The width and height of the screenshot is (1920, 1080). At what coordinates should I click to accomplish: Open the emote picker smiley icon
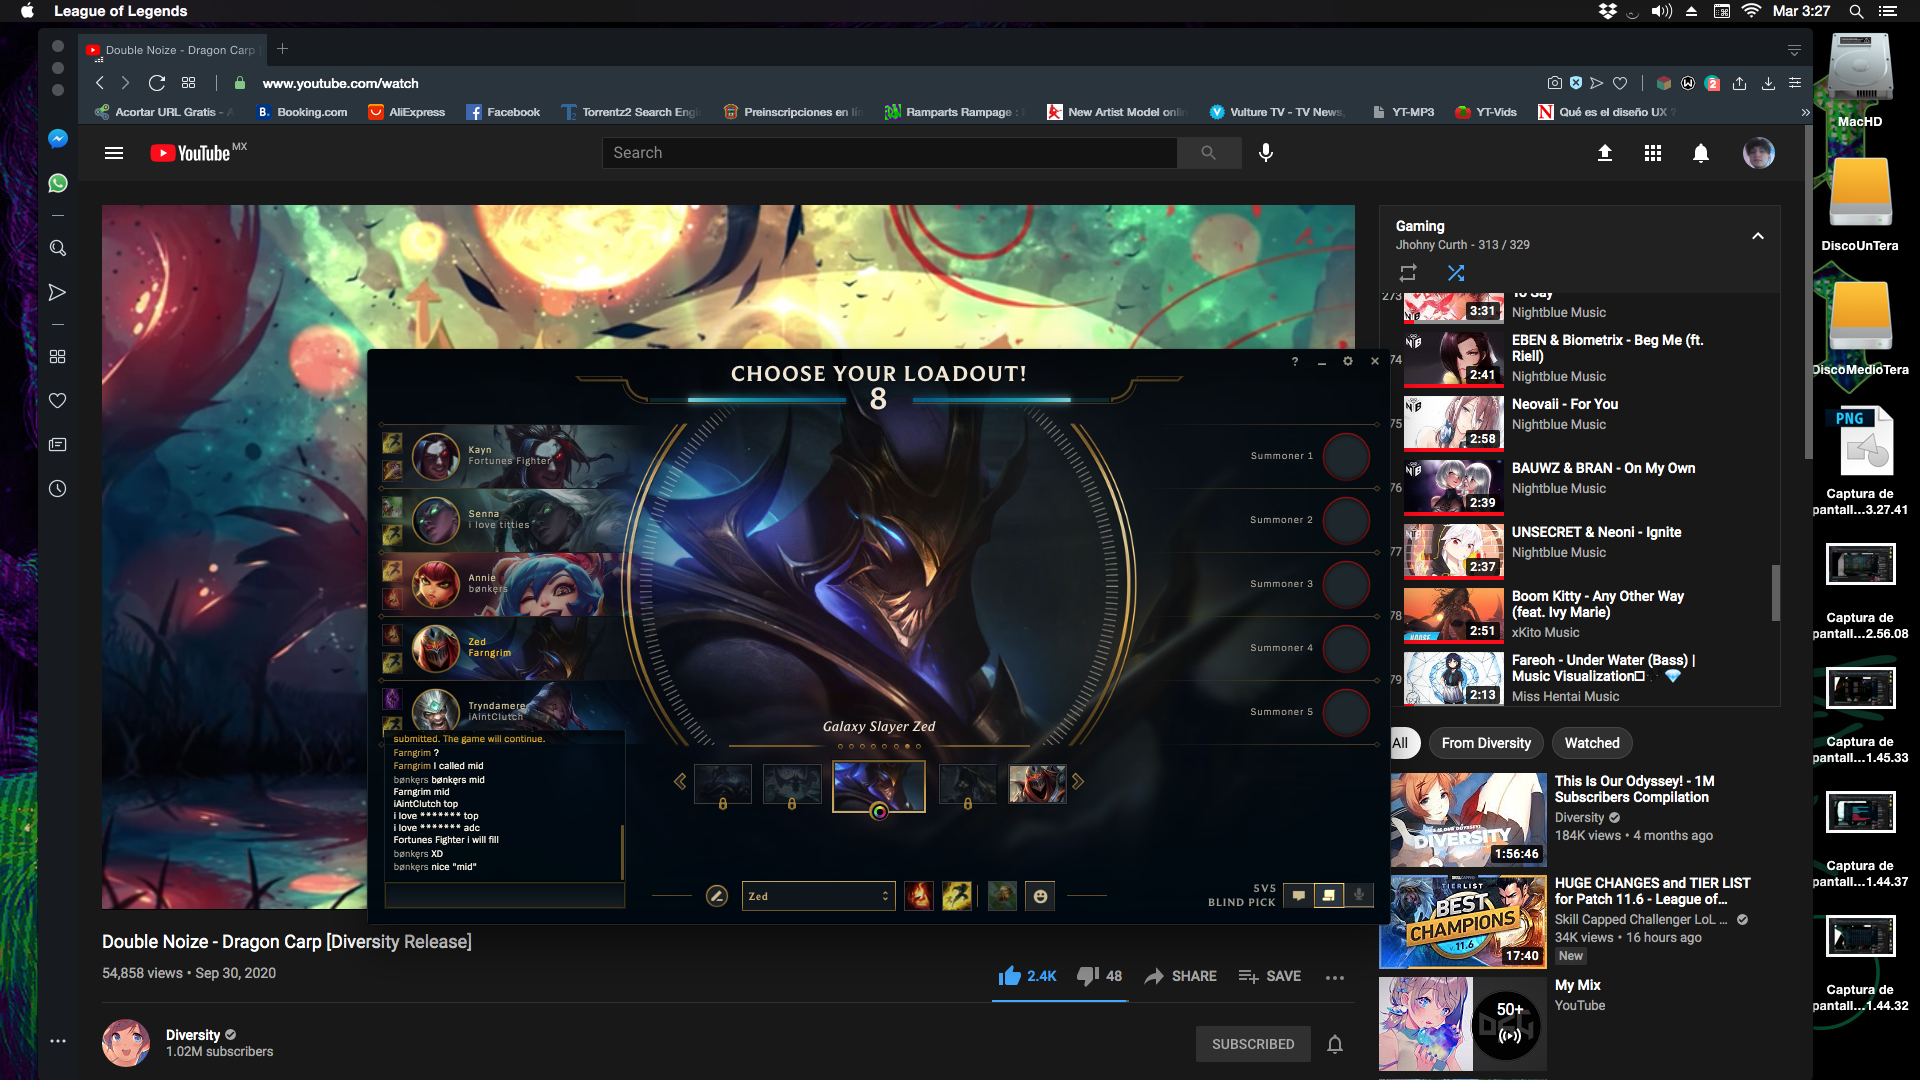(1040, 896)
